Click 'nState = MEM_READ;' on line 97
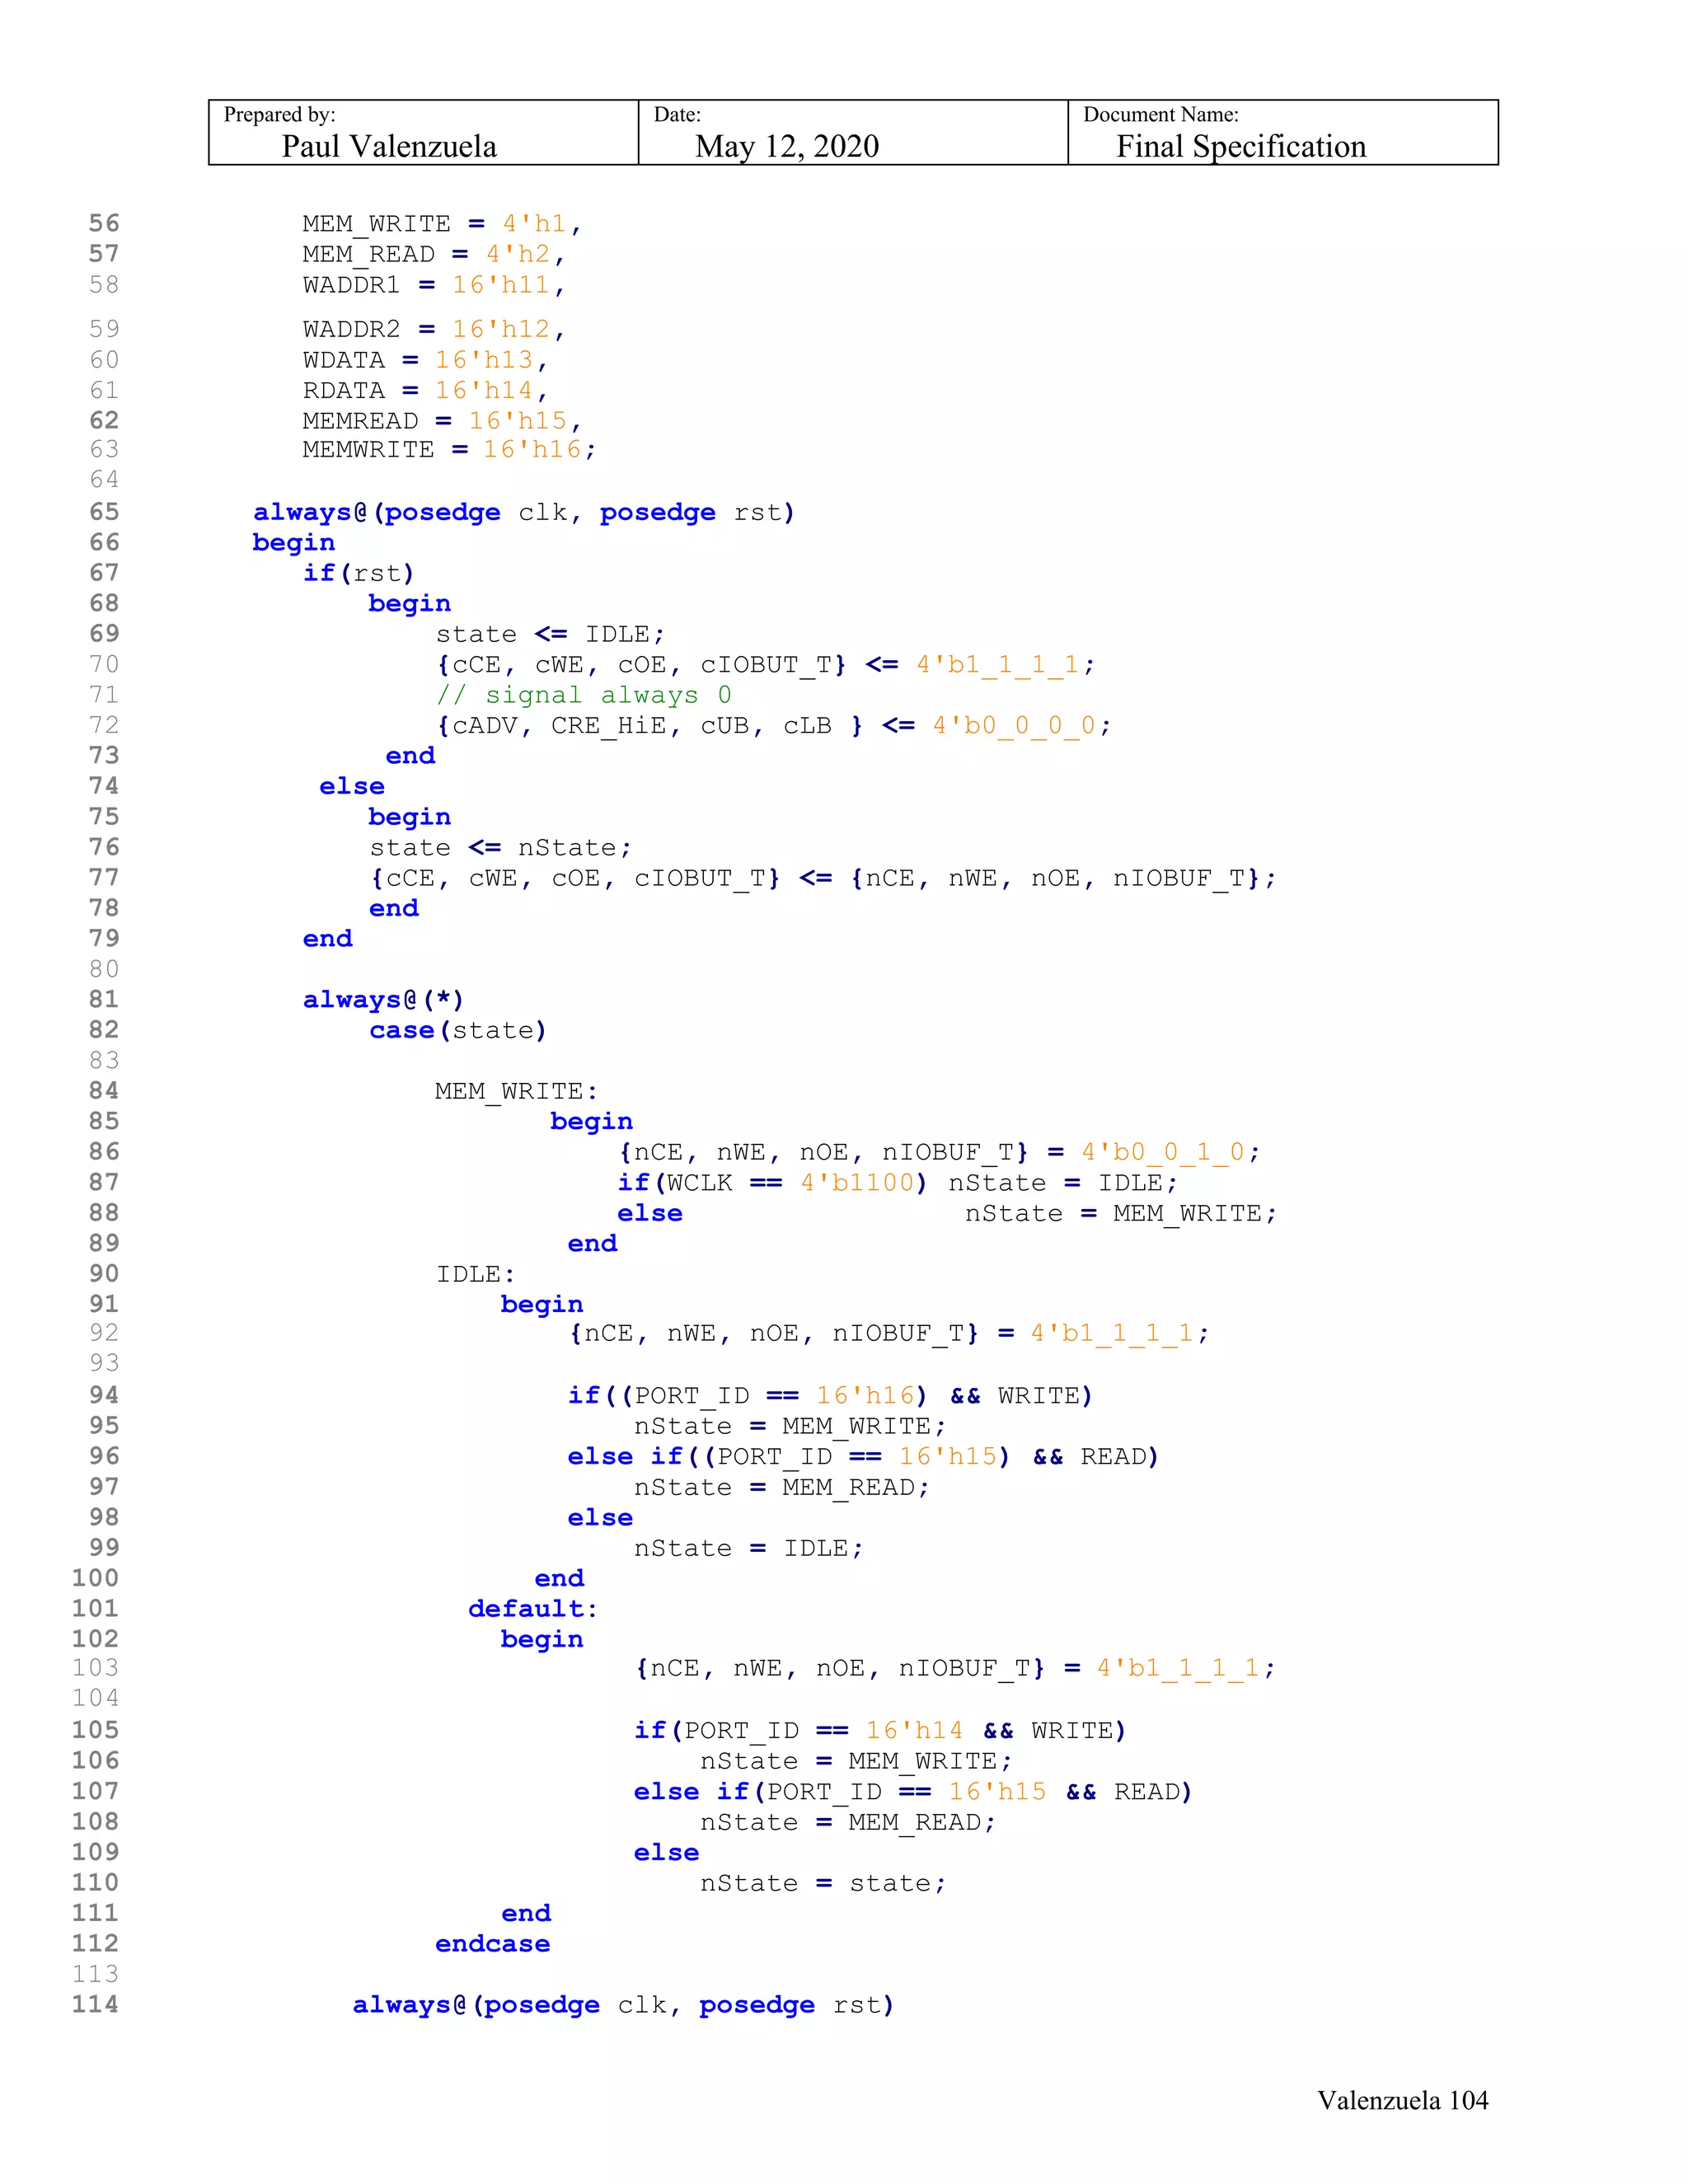The image size is (1688, 2184). tap(782, 1488)
